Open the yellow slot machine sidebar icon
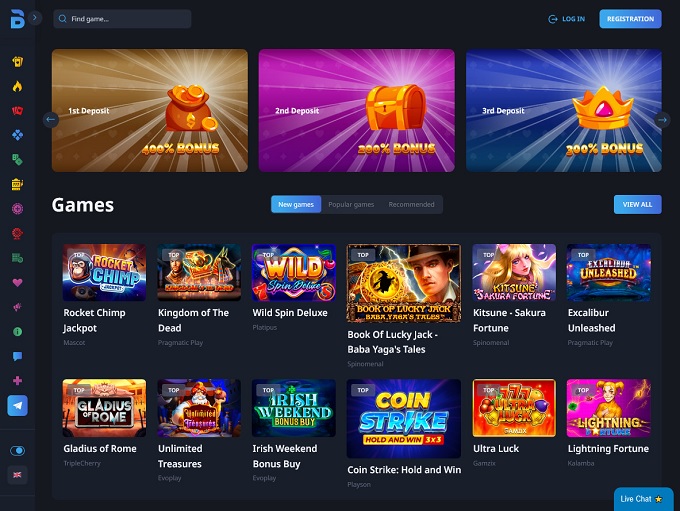This screenshot has height=511, width=680. [17, 184]
